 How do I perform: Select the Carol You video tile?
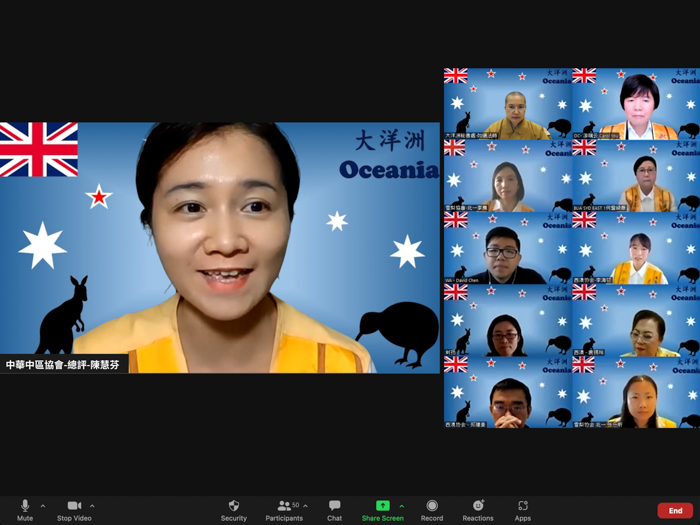click(x=636, y=104)
